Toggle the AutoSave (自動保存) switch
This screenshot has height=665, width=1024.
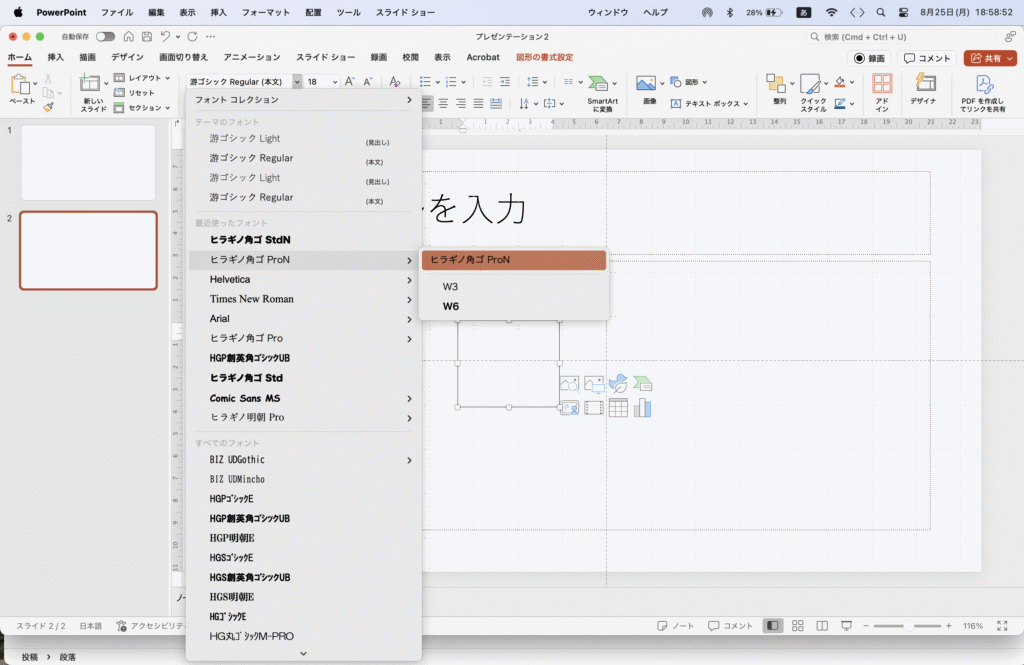click(105, 36)
